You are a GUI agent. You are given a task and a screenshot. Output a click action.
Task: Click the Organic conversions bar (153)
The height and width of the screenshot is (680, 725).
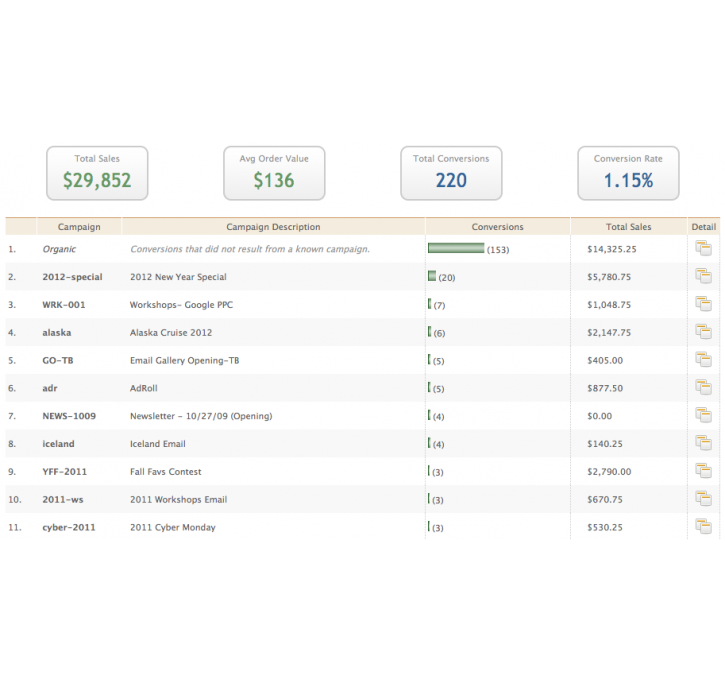click(x=456, y=249)
